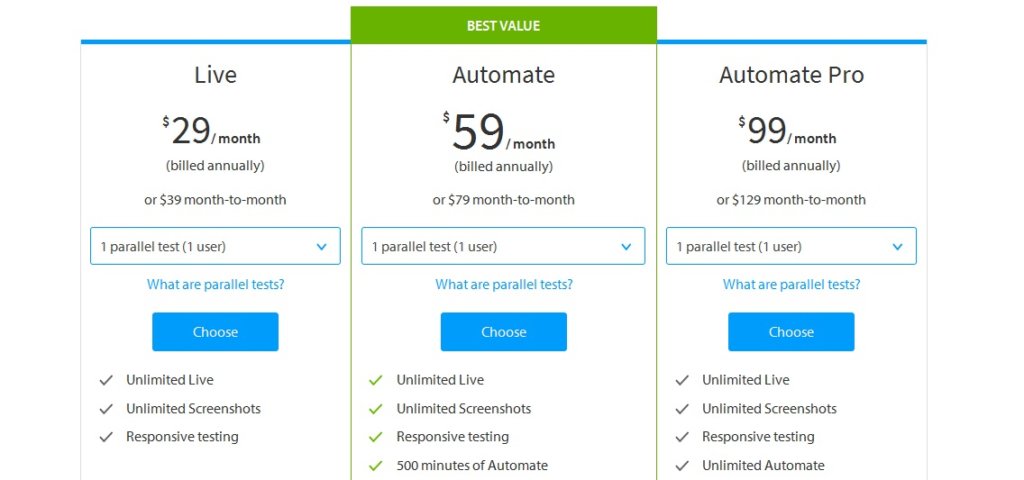1024x480 pixels.
Task: Click checkmark next to Live plan's Unlimited Screenshots
Action: point(106,409)
